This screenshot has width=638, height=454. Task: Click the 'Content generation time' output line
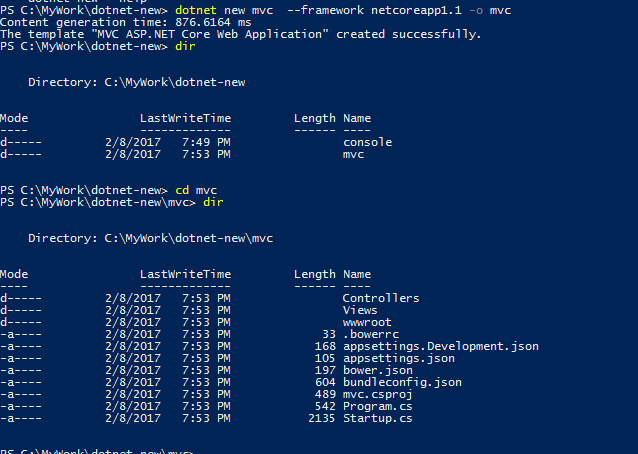pos(125,22)
